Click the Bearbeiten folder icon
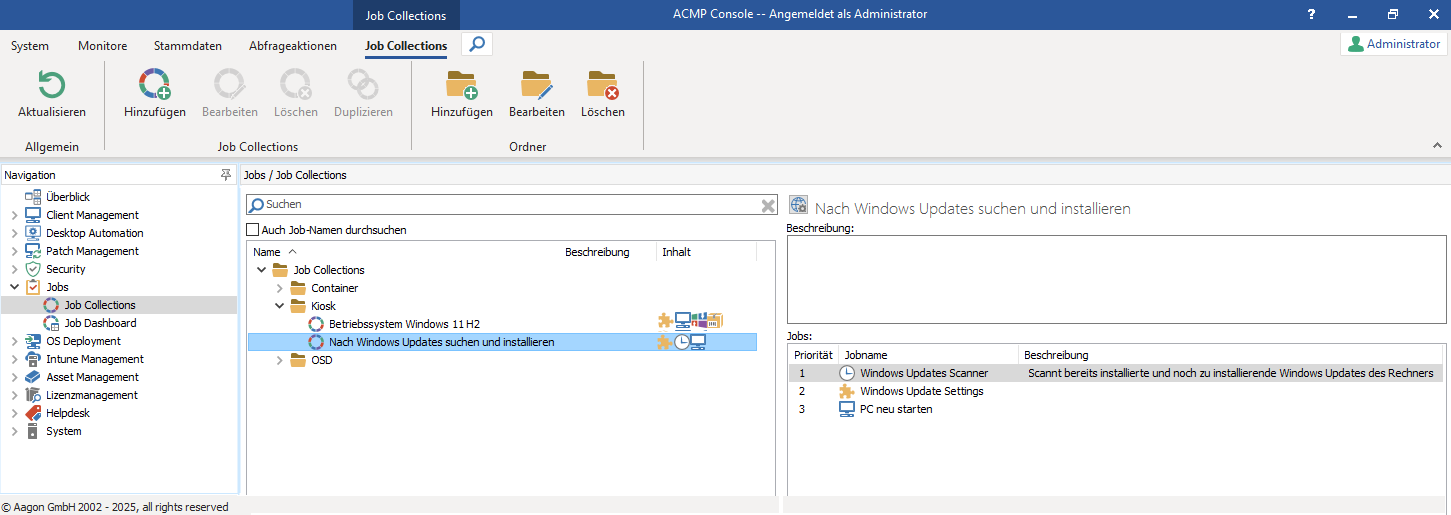Screen dimensions: 1451x515 [536, 85]
